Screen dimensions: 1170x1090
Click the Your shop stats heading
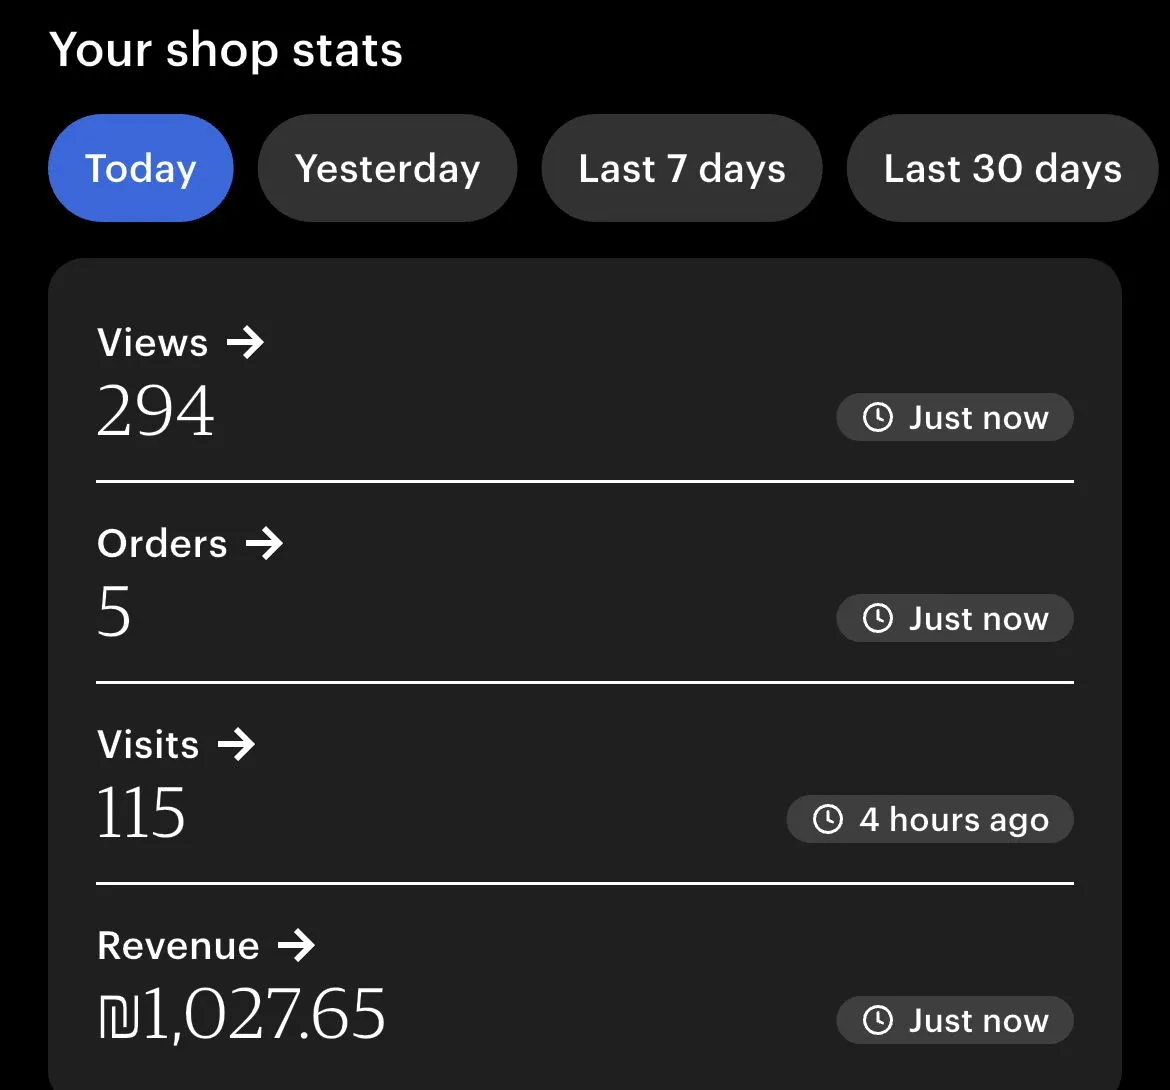(x=226, y=50)
